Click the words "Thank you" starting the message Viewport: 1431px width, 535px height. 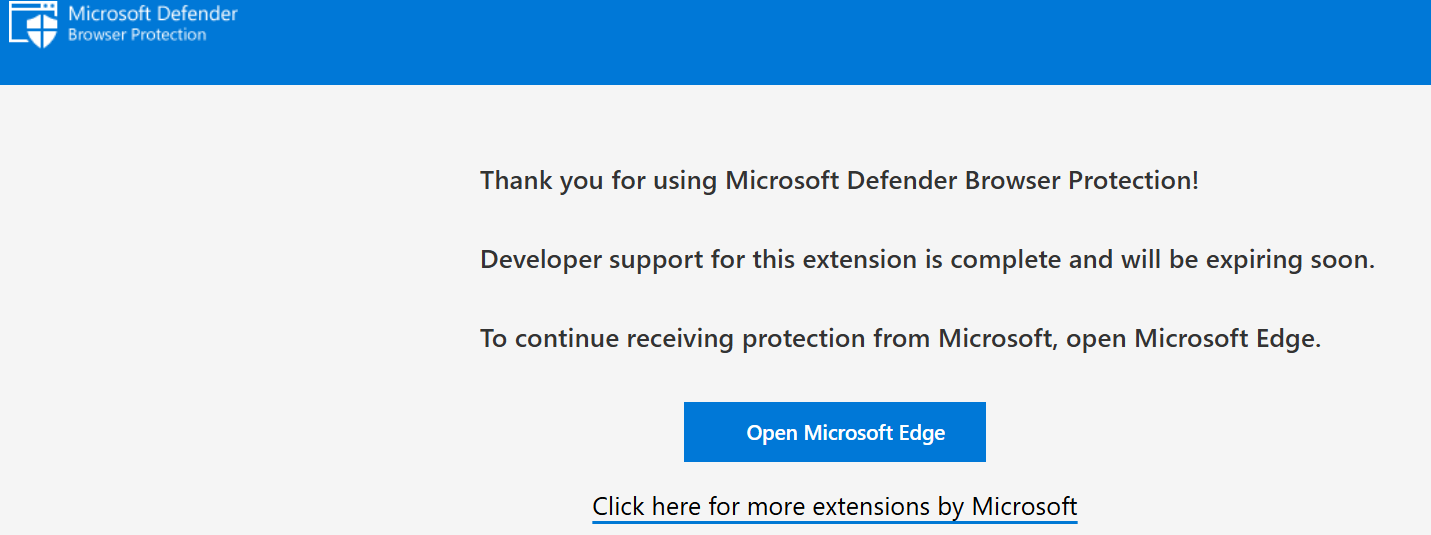(531, 181)
